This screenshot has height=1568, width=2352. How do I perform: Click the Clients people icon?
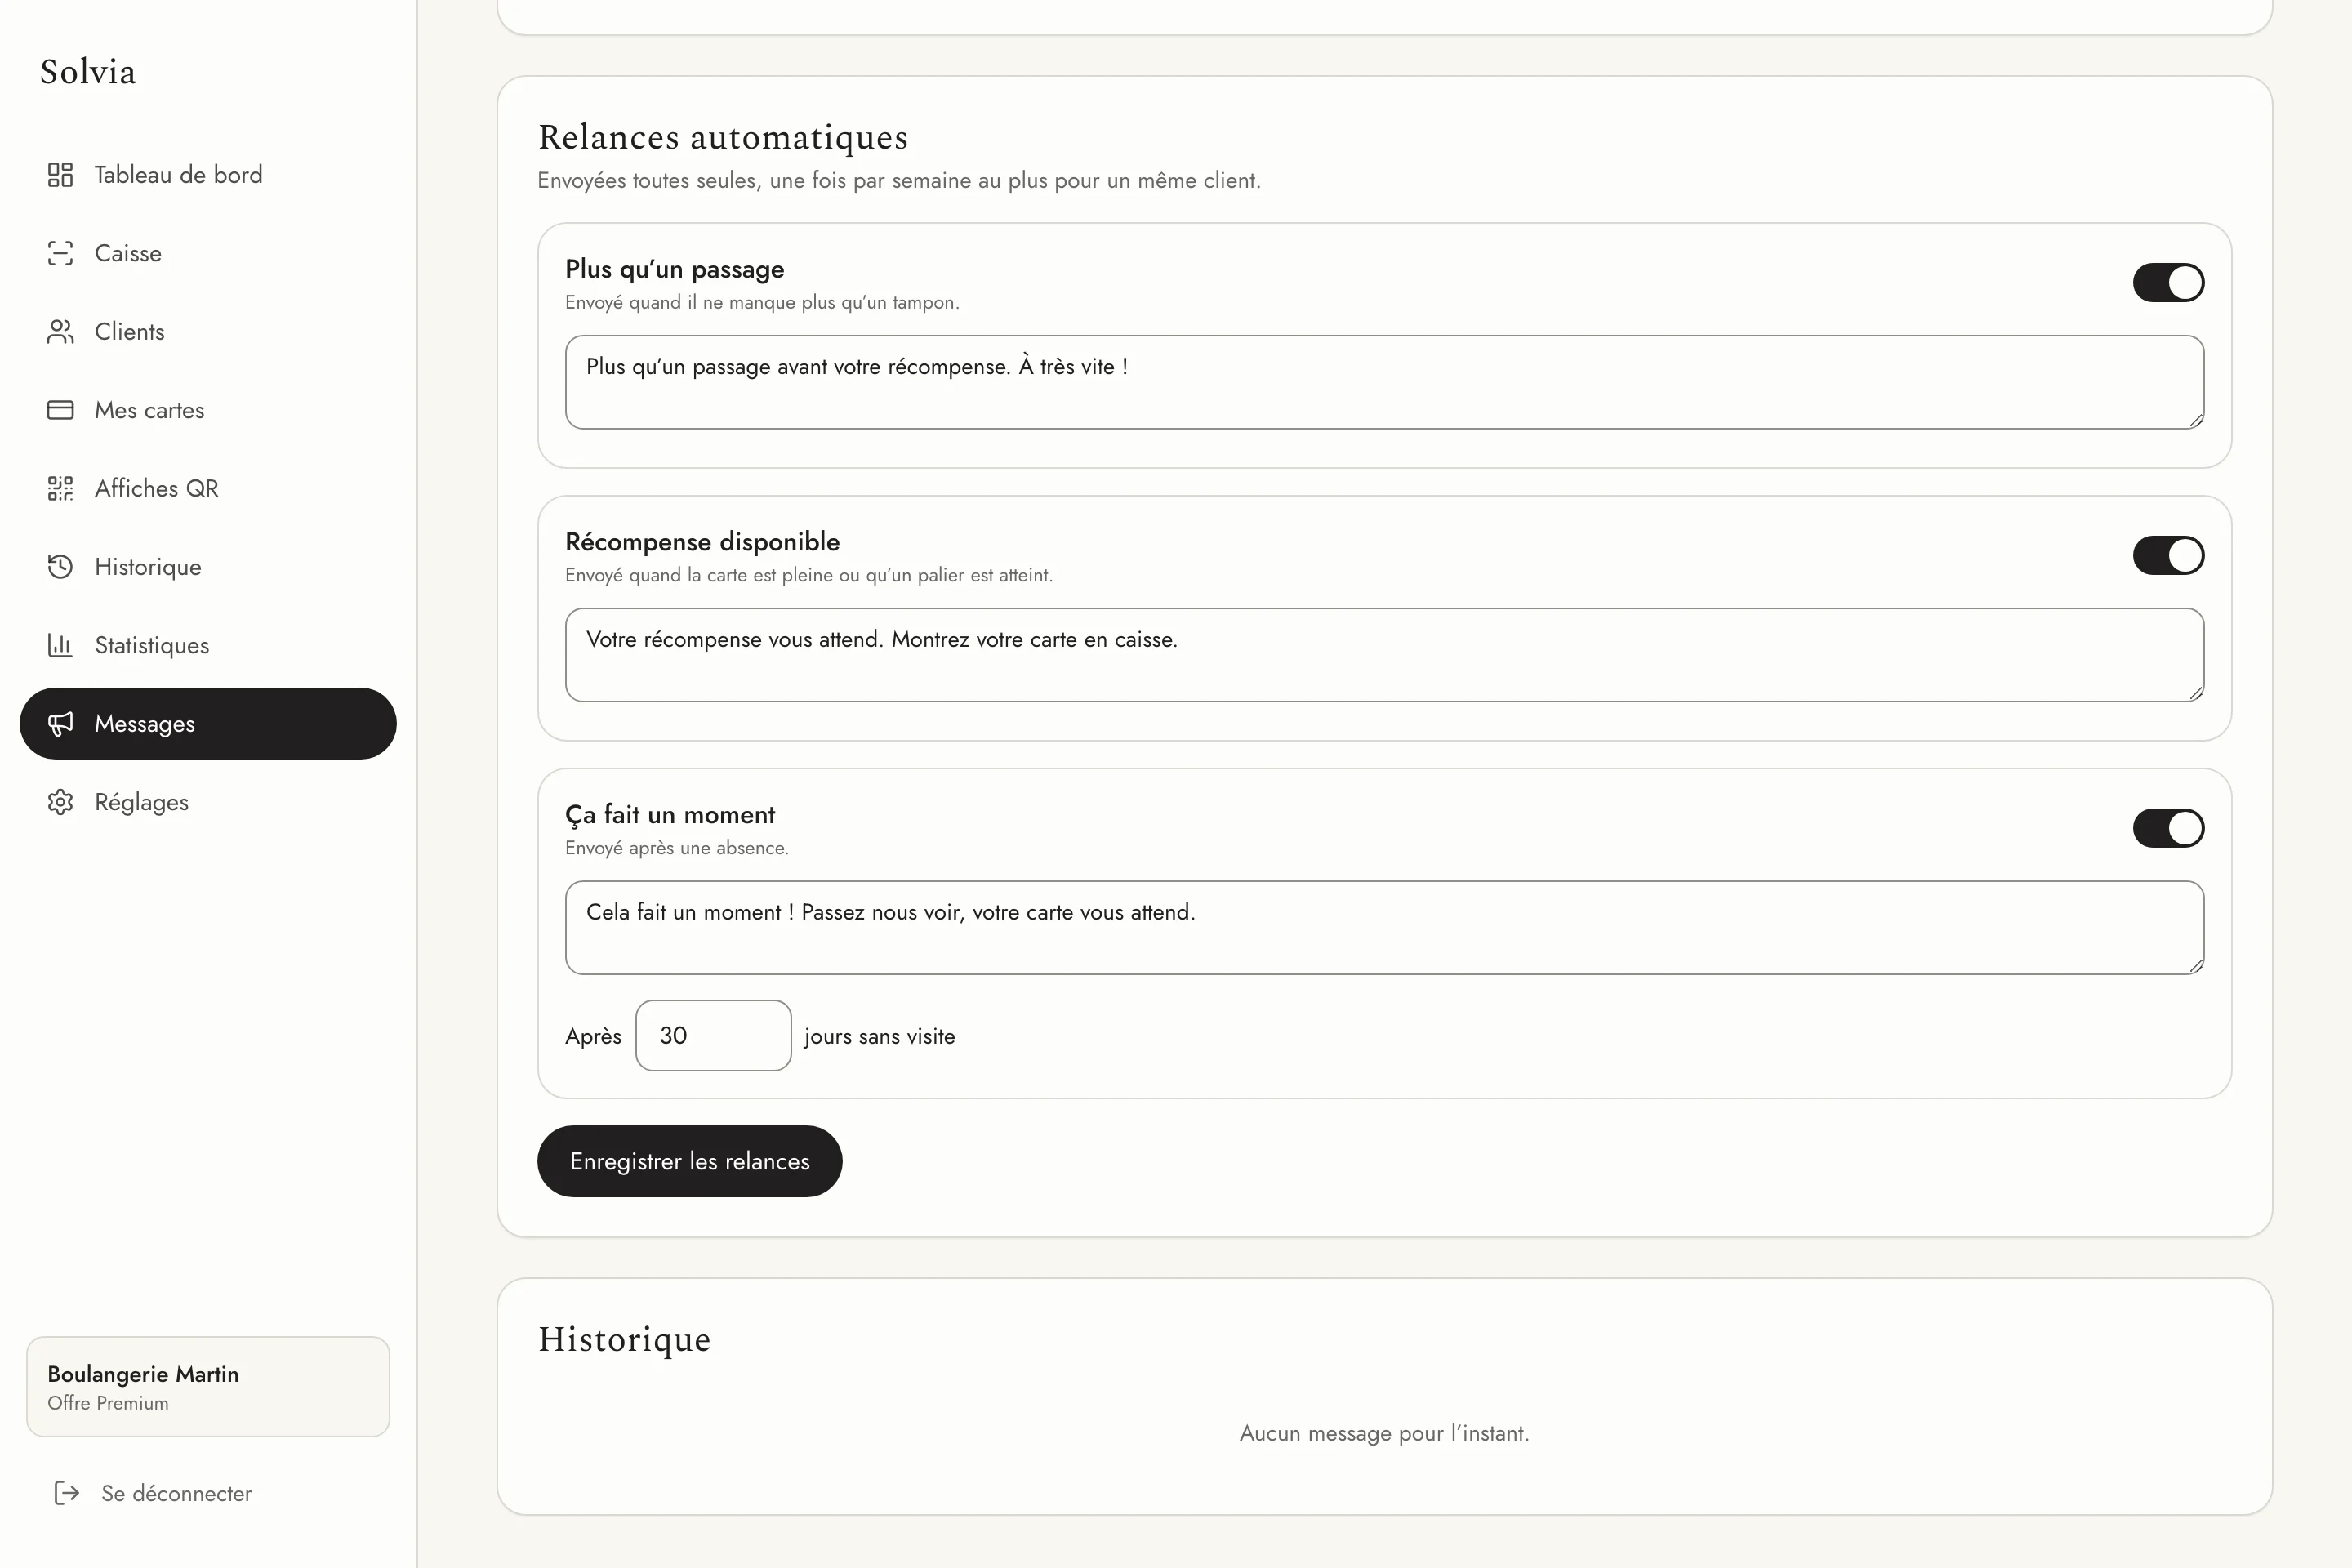60,332
